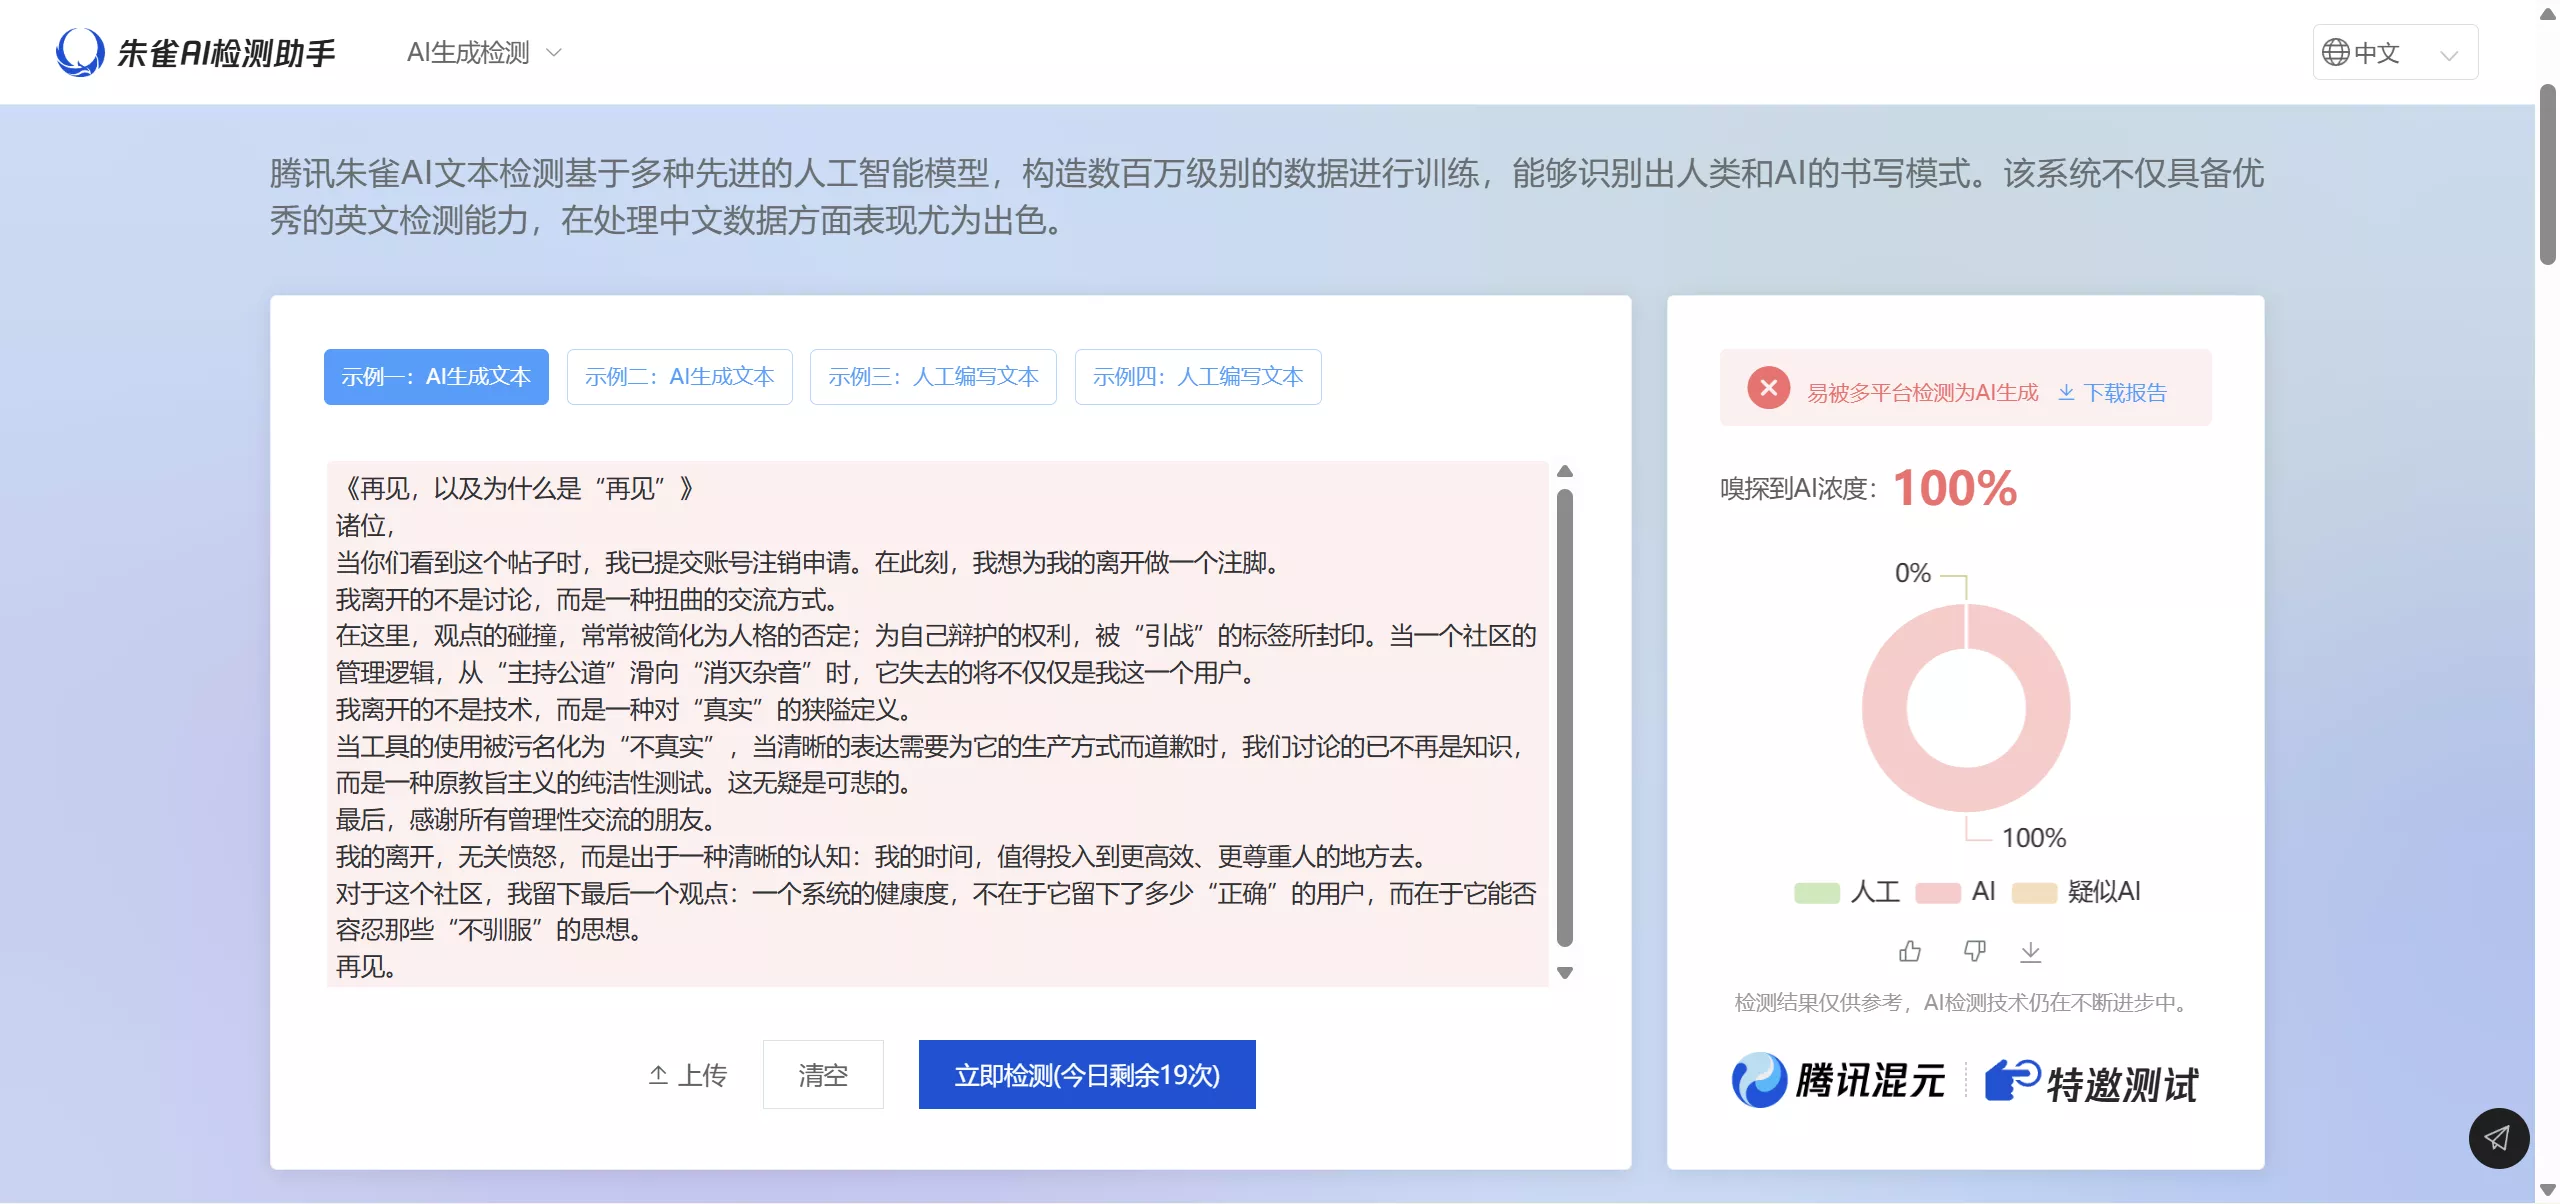Toggle the 人工 series in the chart legend
Screen dimensions: 2560x1204
(x=1852, y=891)
